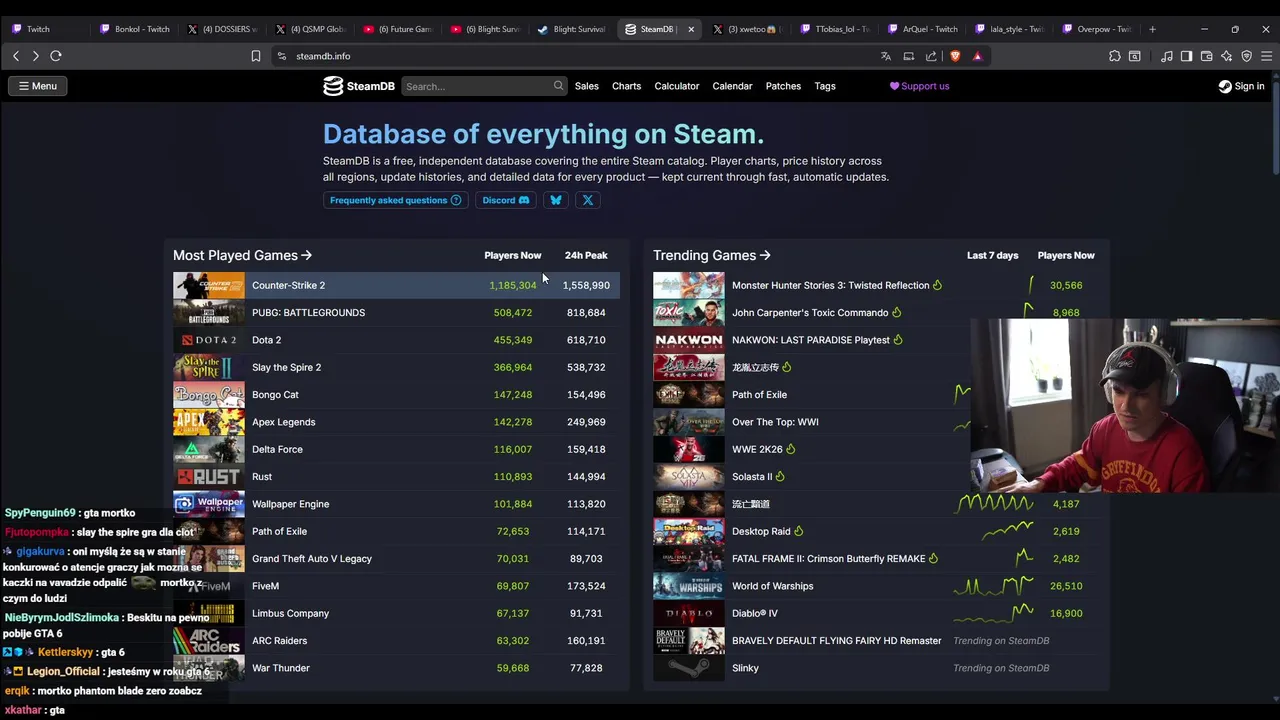Open the Leo AI sparkle icon

[x=1226, y=56]
